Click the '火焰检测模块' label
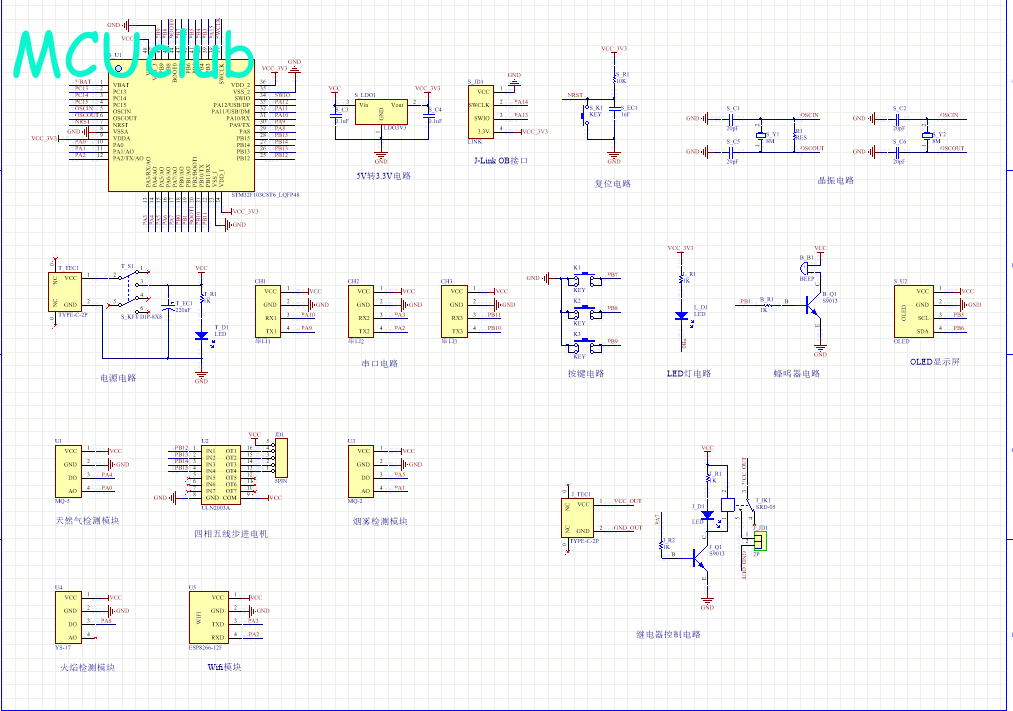Screen dimensions: 1013x711 (x=87, y=668)
